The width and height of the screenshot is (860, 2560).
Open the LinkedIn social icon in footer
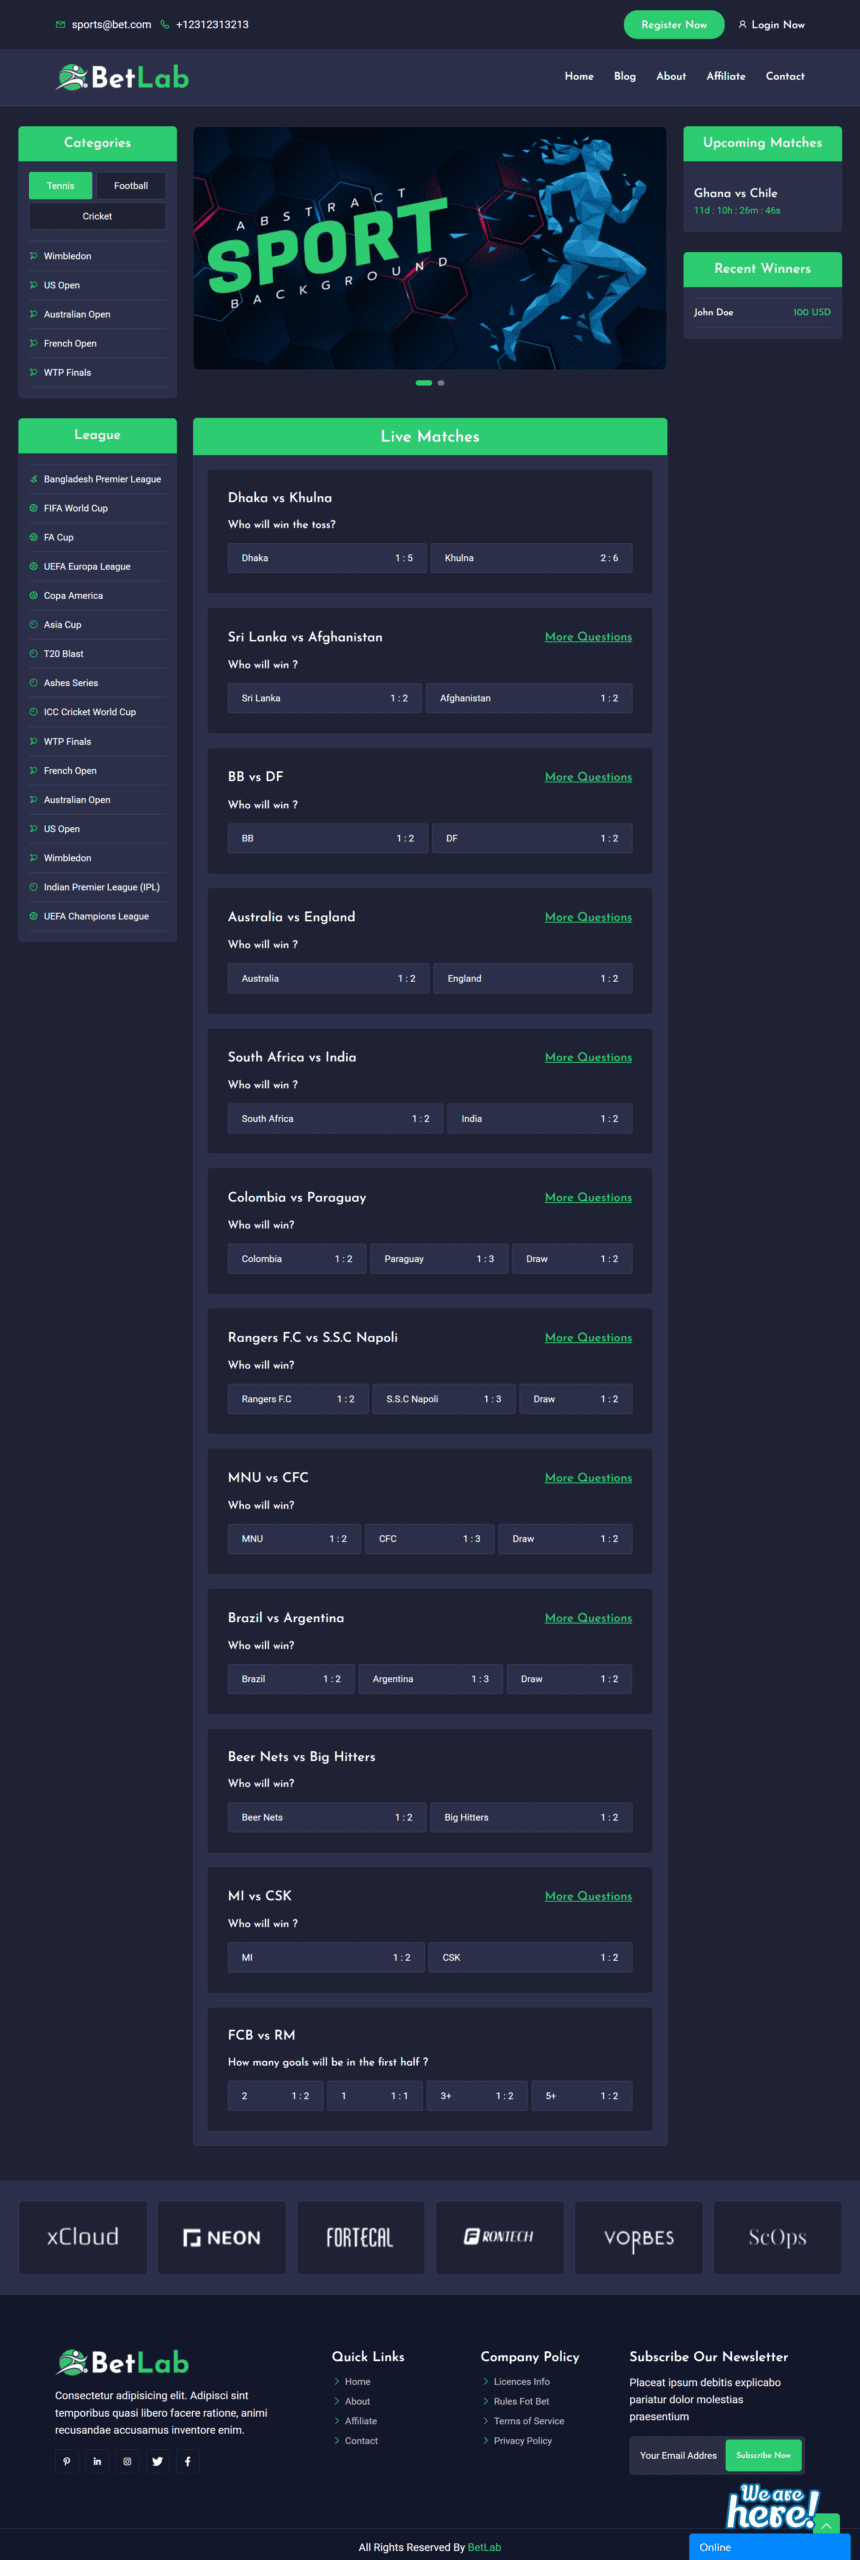[x=97, y=2461]
